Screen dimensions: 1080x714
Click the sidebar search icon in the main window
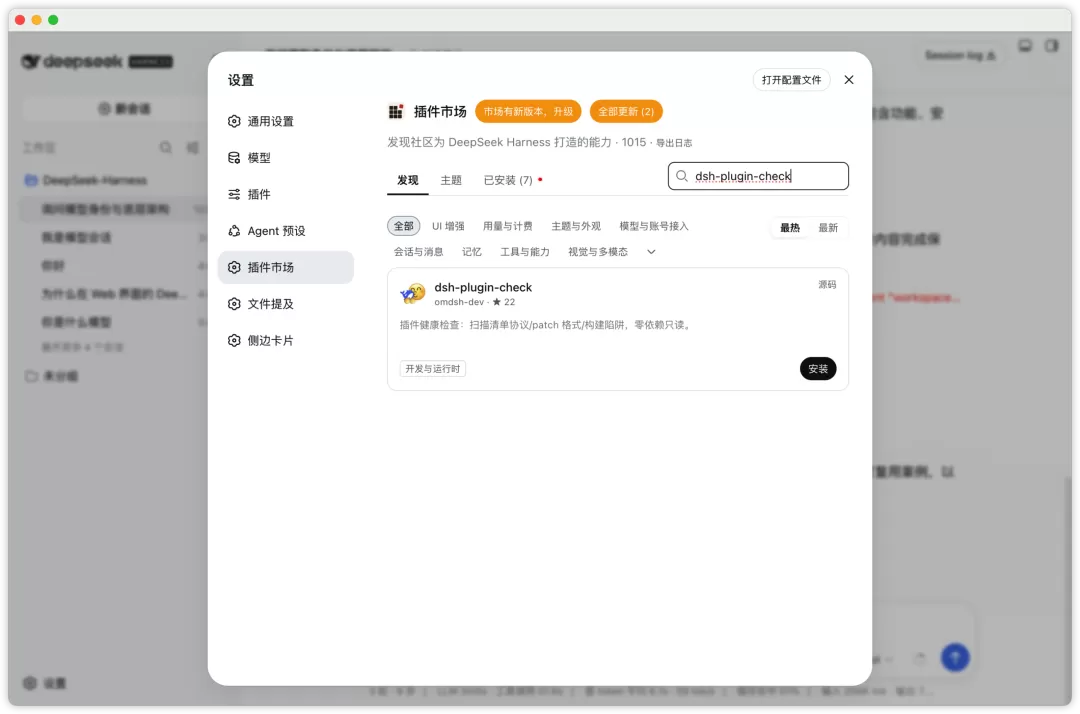tap(165, 147)
